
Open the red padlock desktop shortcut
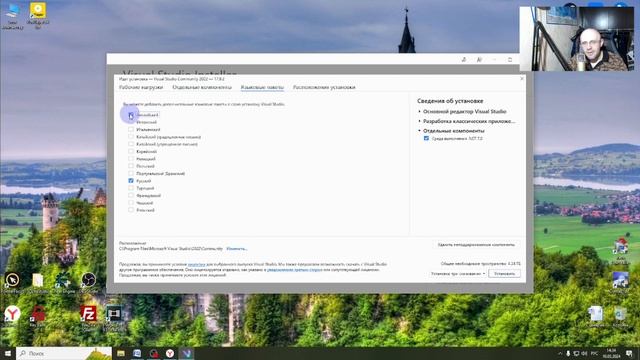pos(38,316)
